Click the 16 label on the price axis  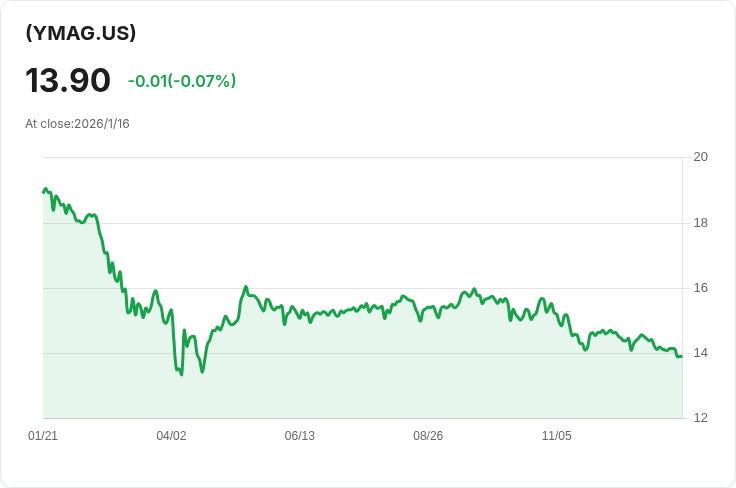700,288
